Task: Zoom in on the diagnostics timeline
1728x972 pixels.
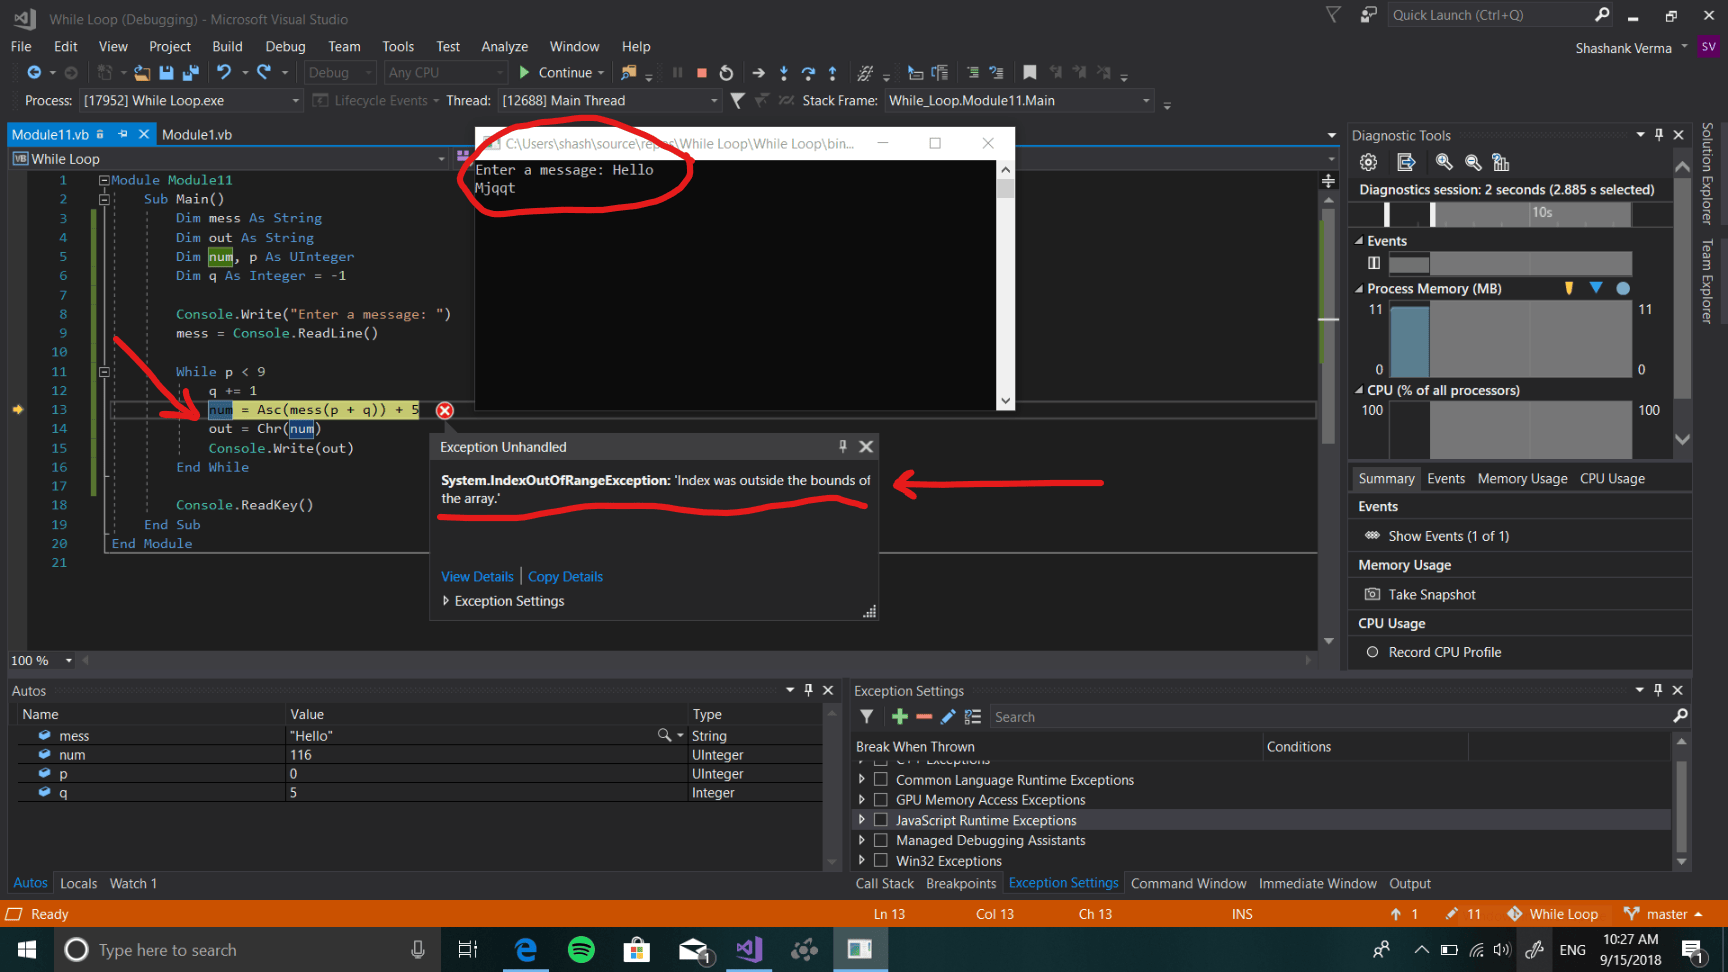Action: [1443, 162]
